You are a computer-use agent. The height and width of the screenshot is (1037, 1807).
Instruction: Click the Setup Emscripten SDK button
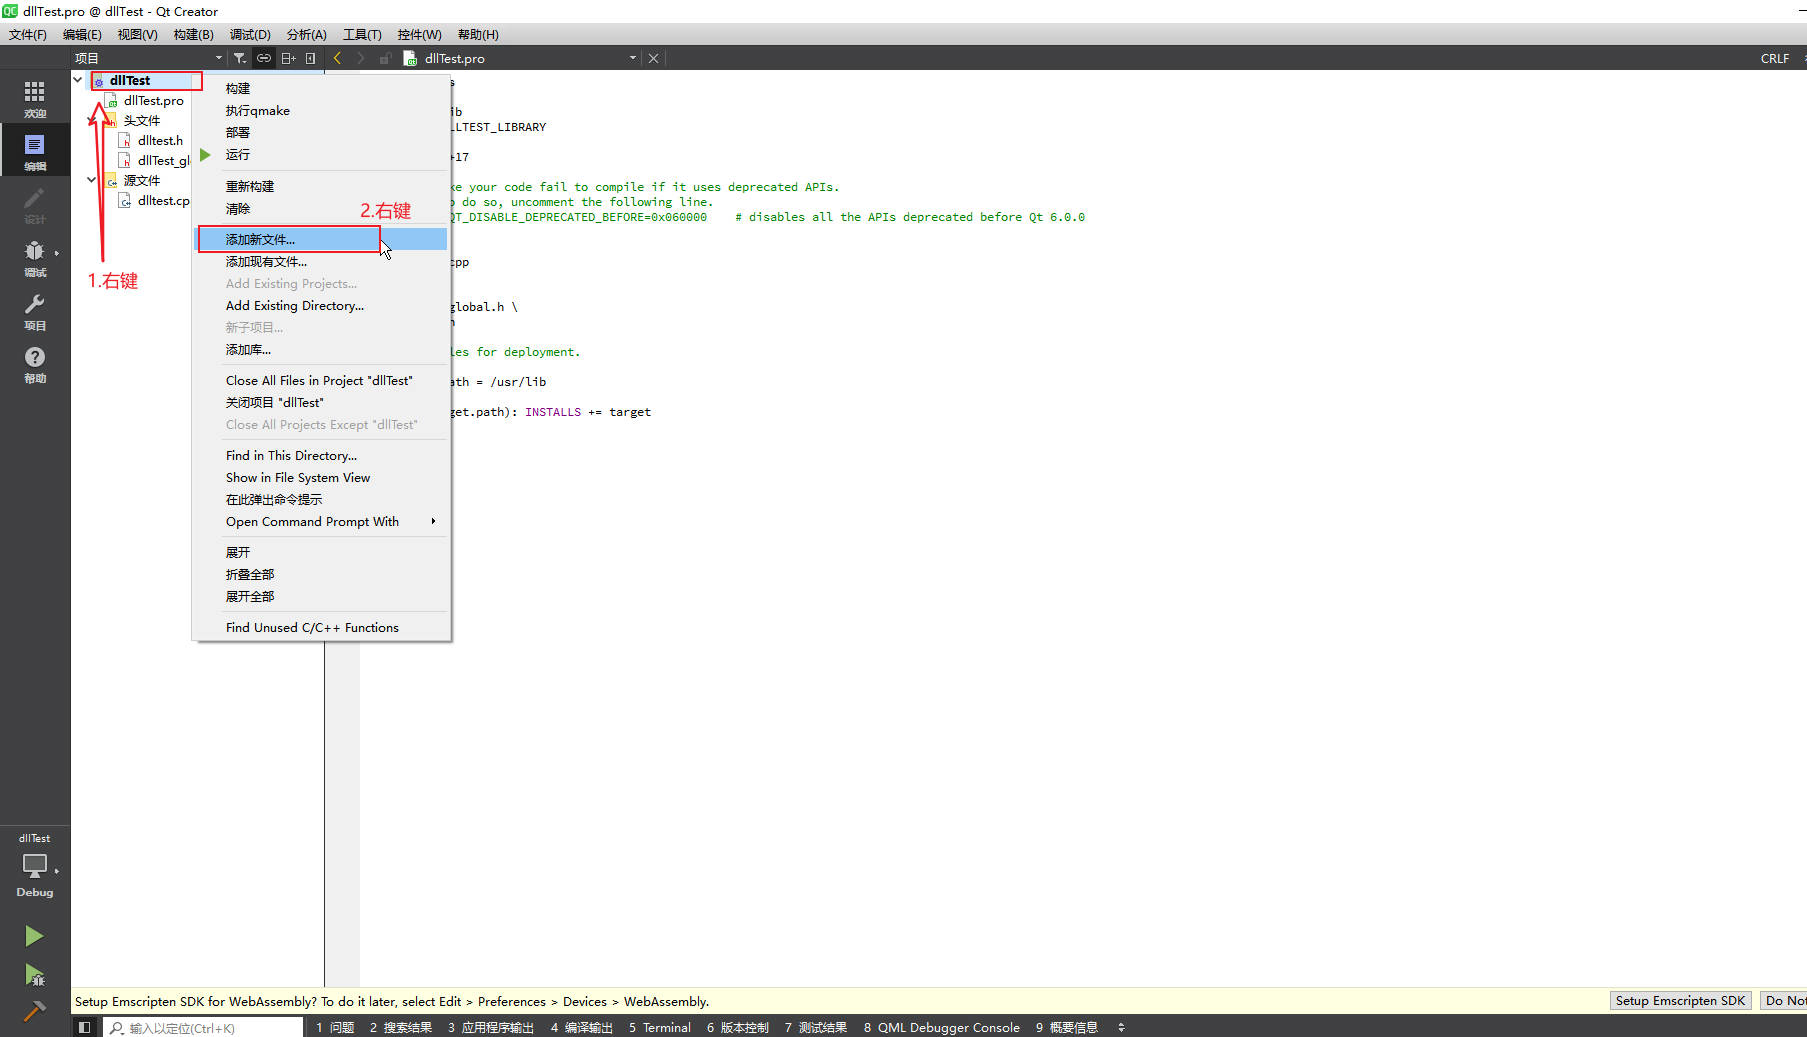(1680, 1000)
